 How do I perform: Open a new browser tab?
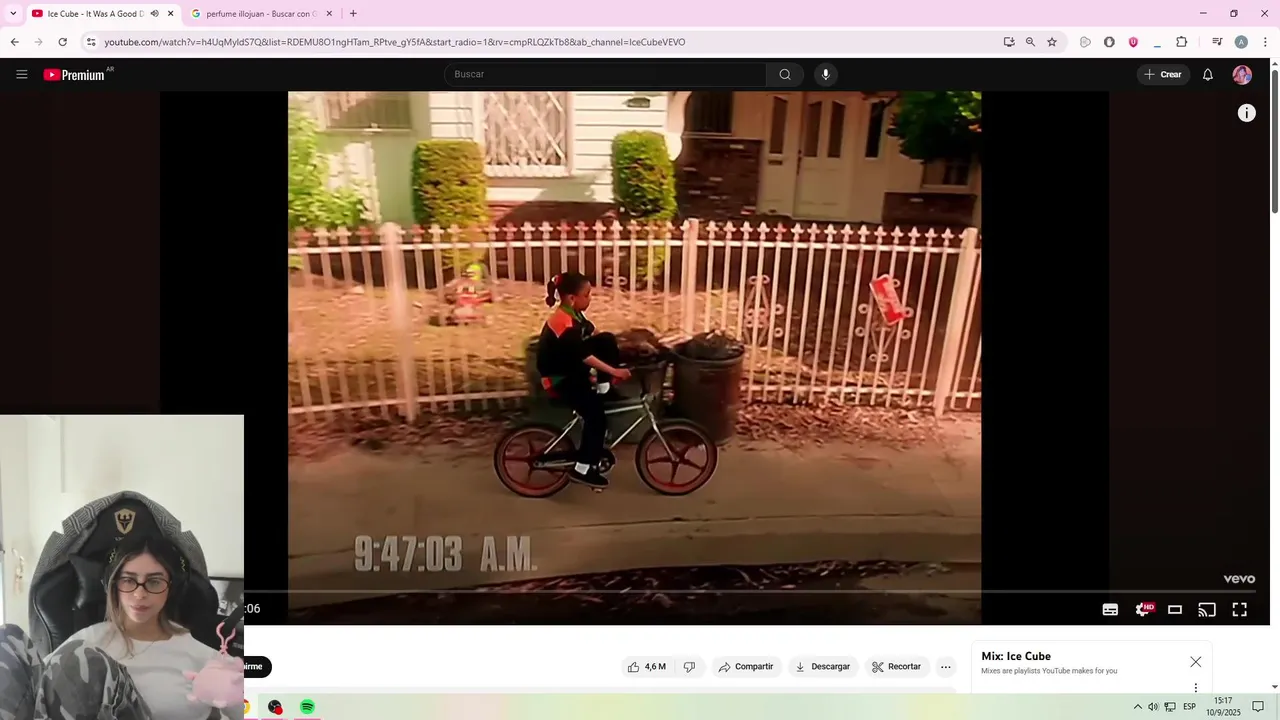353,14
